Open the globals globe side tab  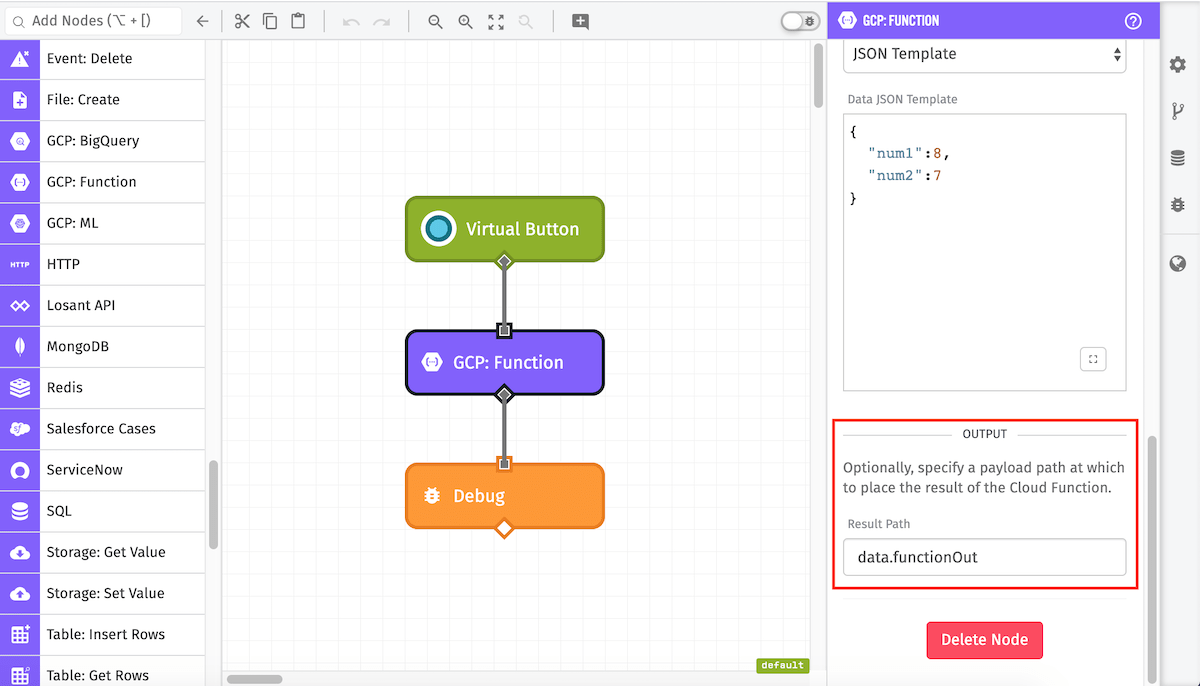[x=1178, y=264]
